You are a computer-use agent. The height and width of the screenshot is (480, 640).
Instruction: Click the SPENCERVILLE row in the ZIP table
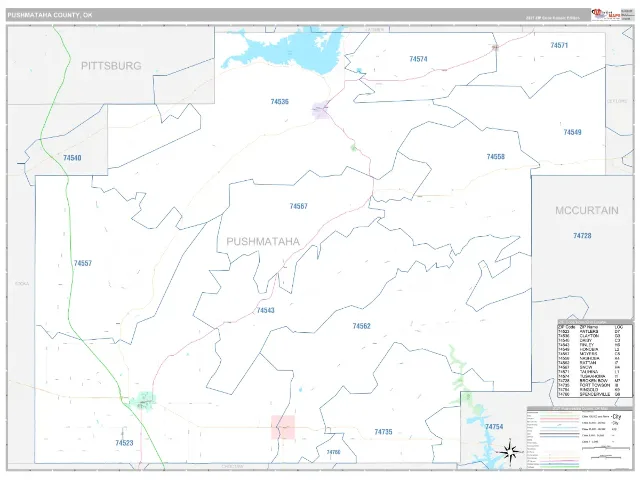(x=590, y=394)
